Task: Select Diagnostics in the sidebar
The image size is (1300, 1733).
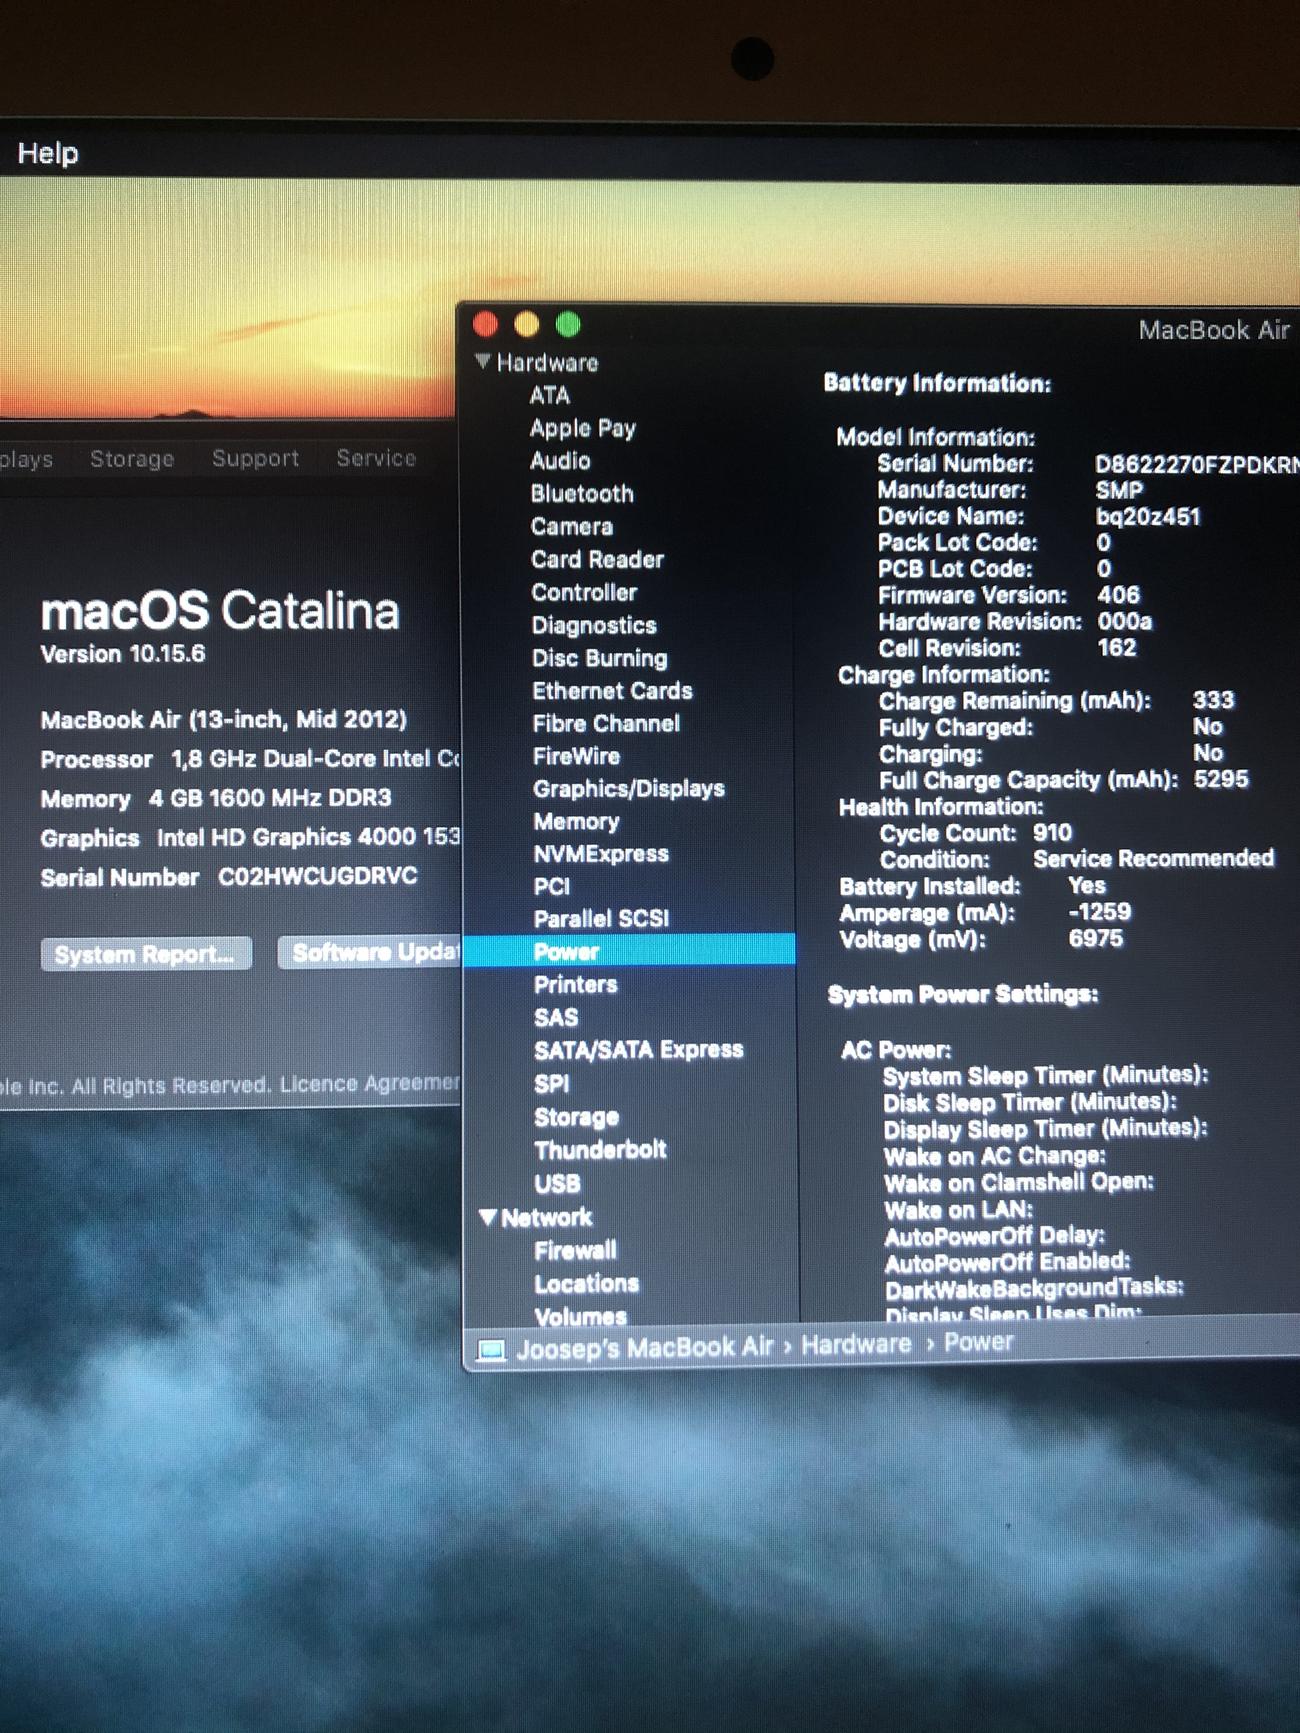Action: 594,625
